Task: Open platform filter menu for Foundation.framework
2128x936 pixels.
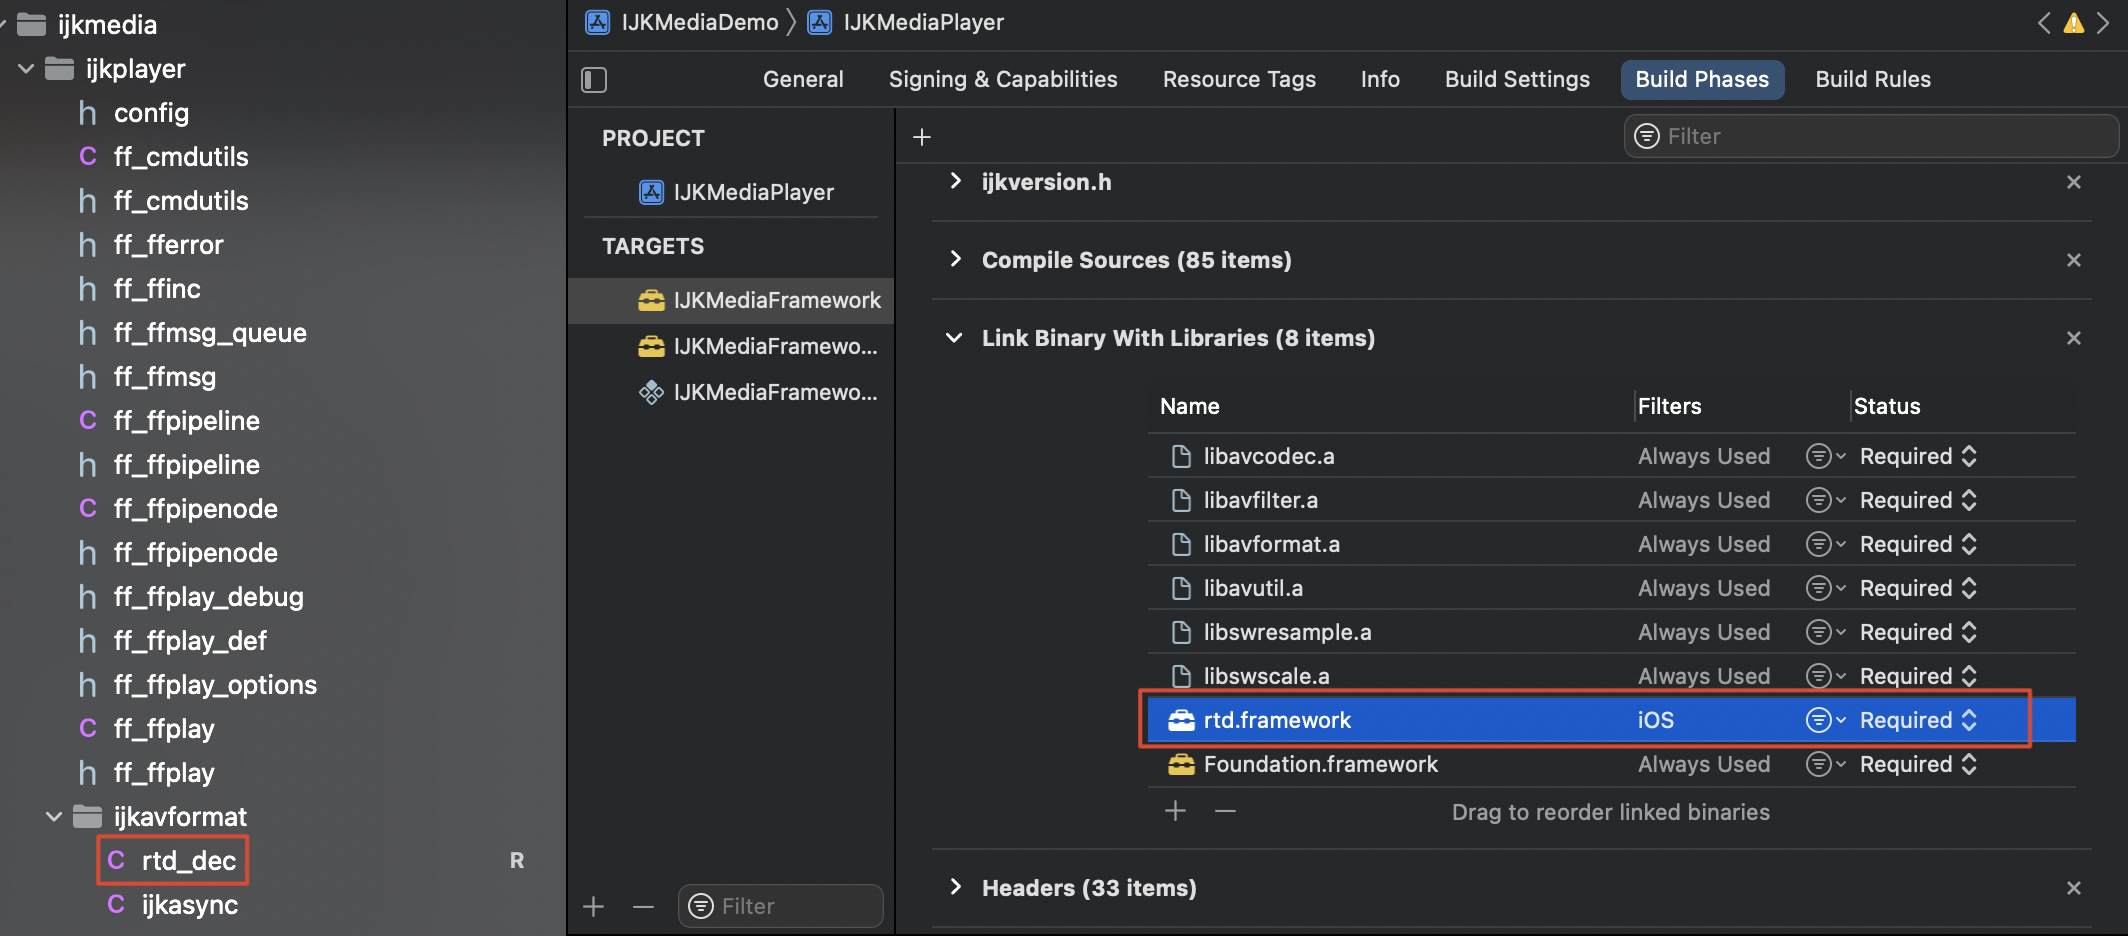Action: tap(1825, 764)
